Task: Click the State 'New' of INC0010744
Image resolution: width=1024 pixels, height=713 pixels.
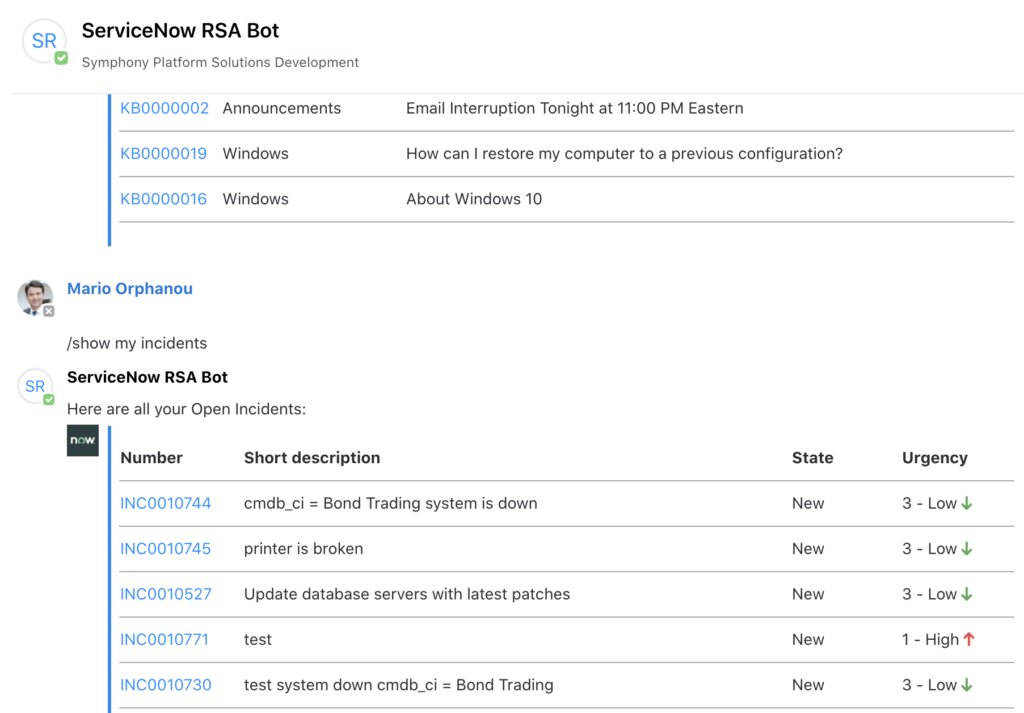Action: point(808,503)
